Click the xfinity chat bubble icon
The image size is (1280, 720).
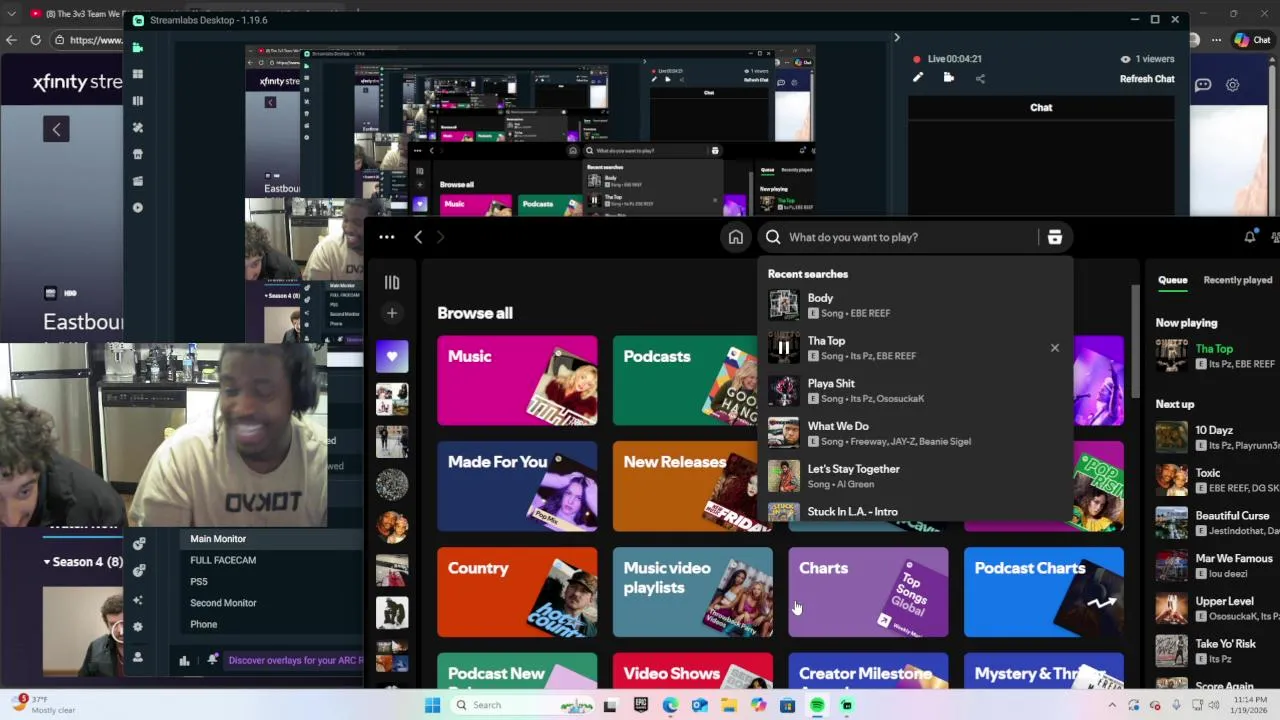point(1203,85)
